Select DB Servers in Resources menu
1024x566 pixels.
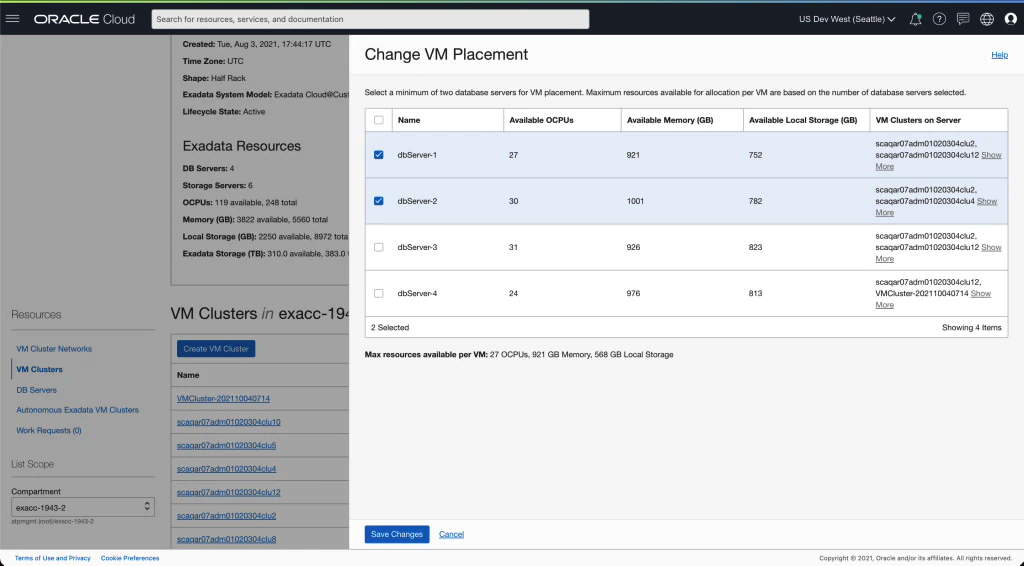[x=37, y=390]
